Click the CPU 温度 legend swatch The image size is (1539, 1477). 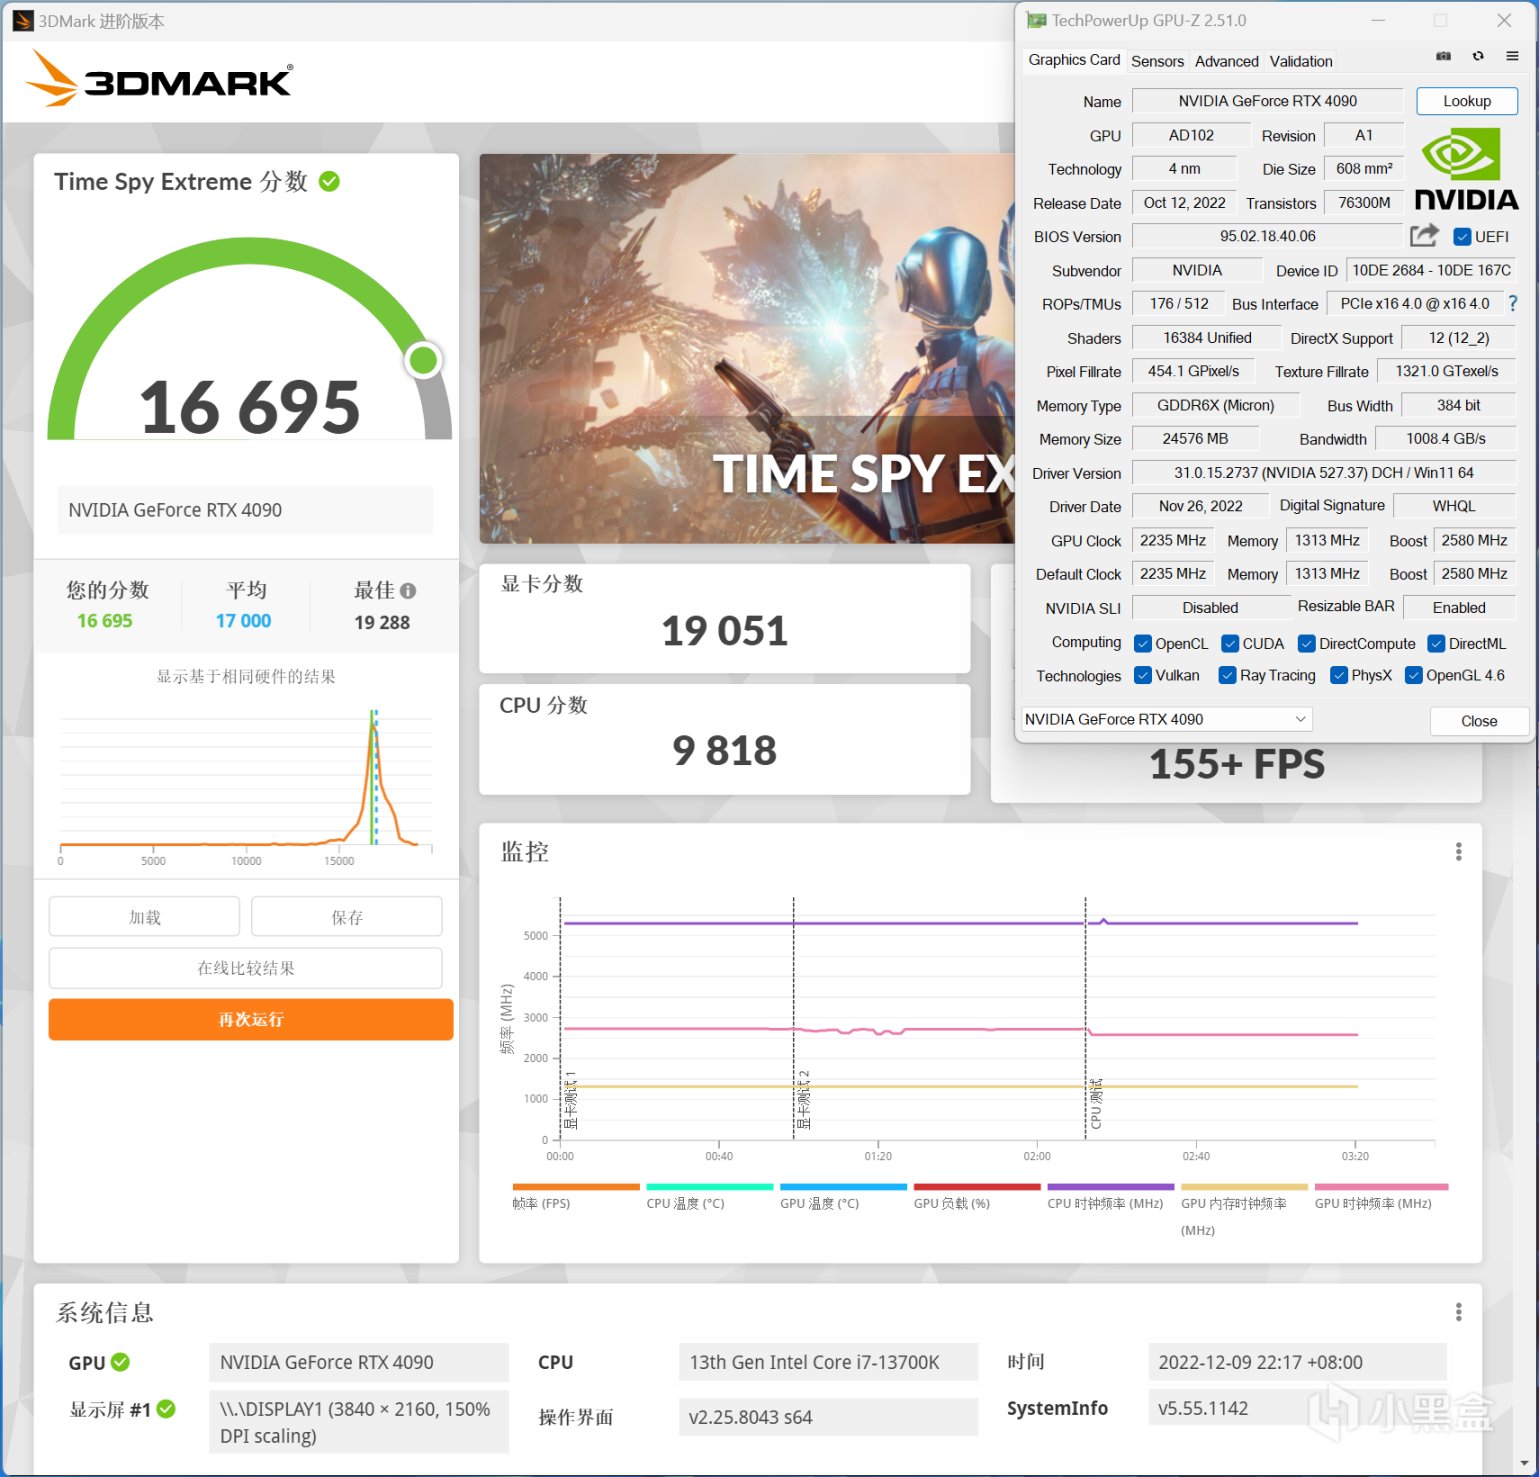click(710, 1187)
